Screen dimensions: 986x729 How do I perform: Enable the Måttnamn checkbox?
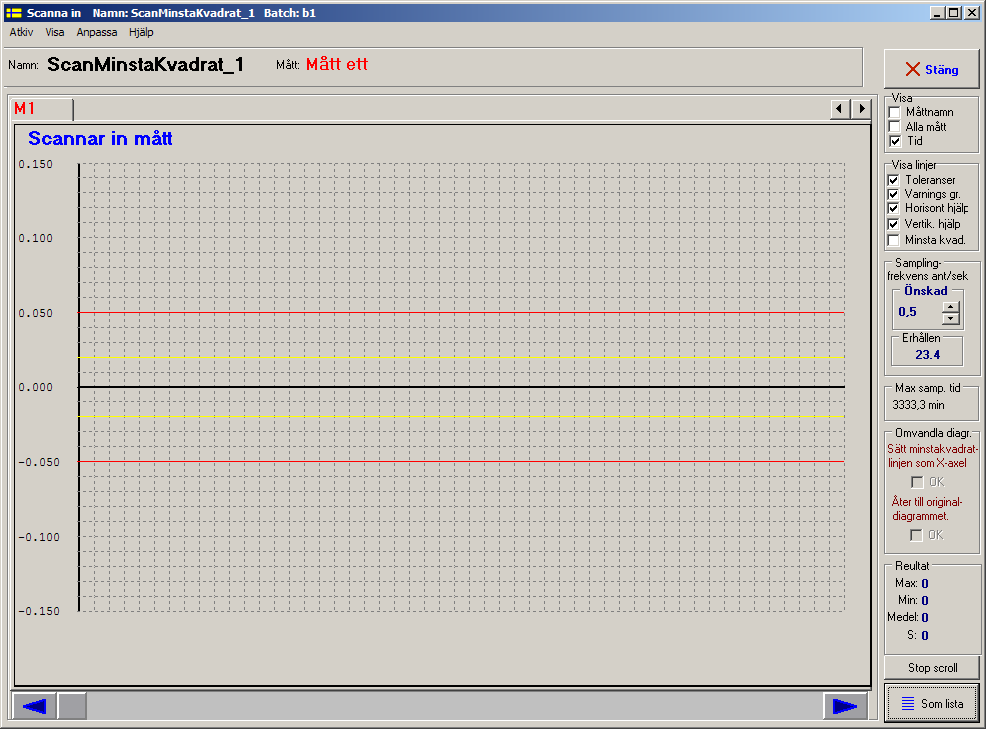click(894, 112)
